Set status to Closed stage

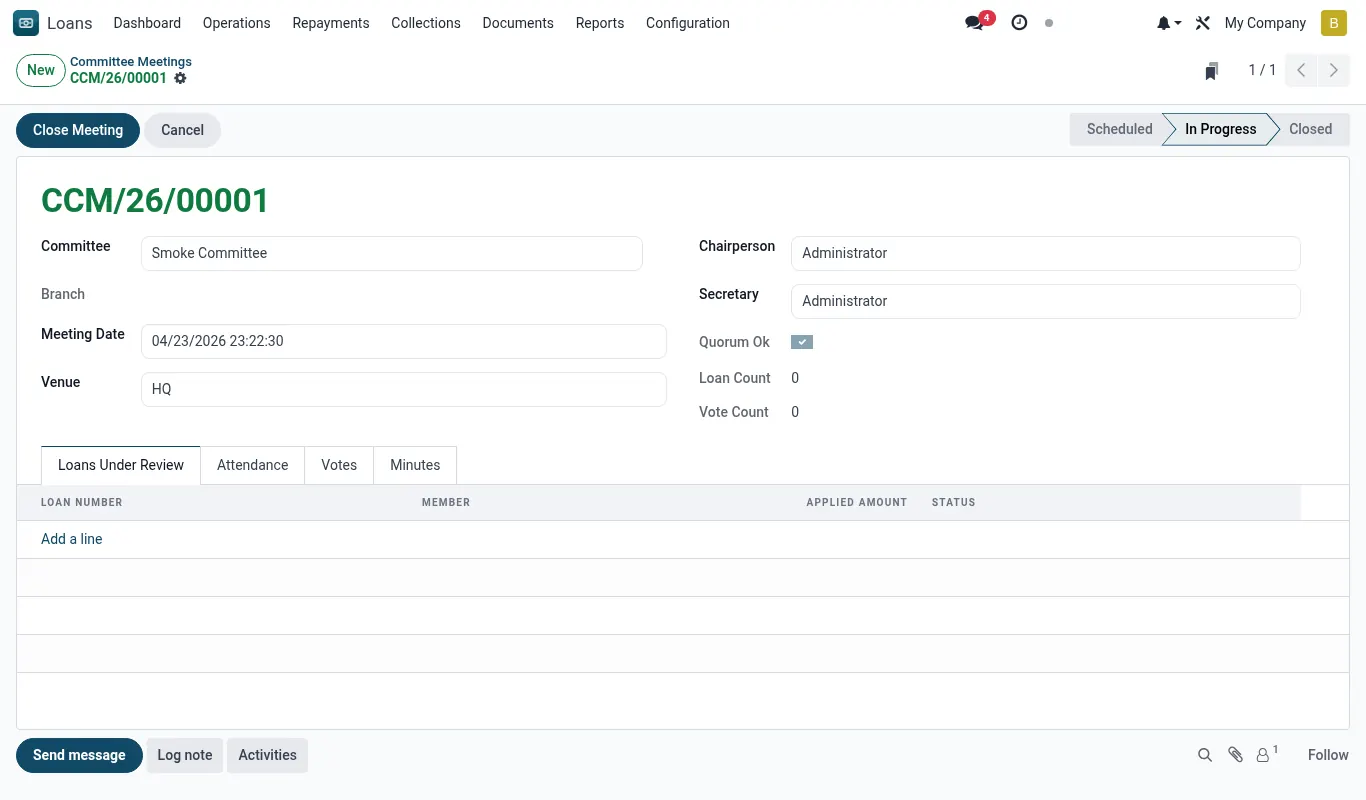(1310, 129)
